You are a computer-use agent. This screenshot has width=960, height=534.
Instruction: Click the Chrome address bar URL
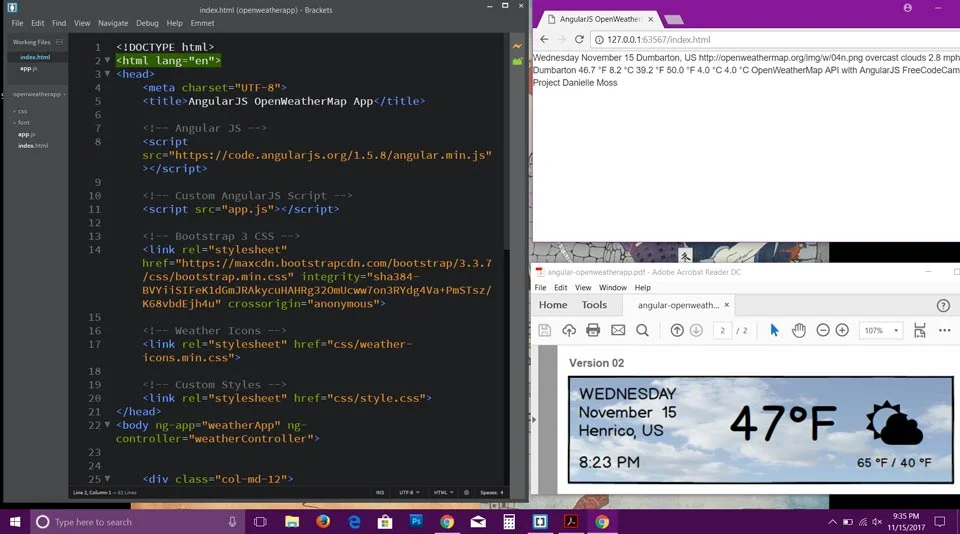658,40
